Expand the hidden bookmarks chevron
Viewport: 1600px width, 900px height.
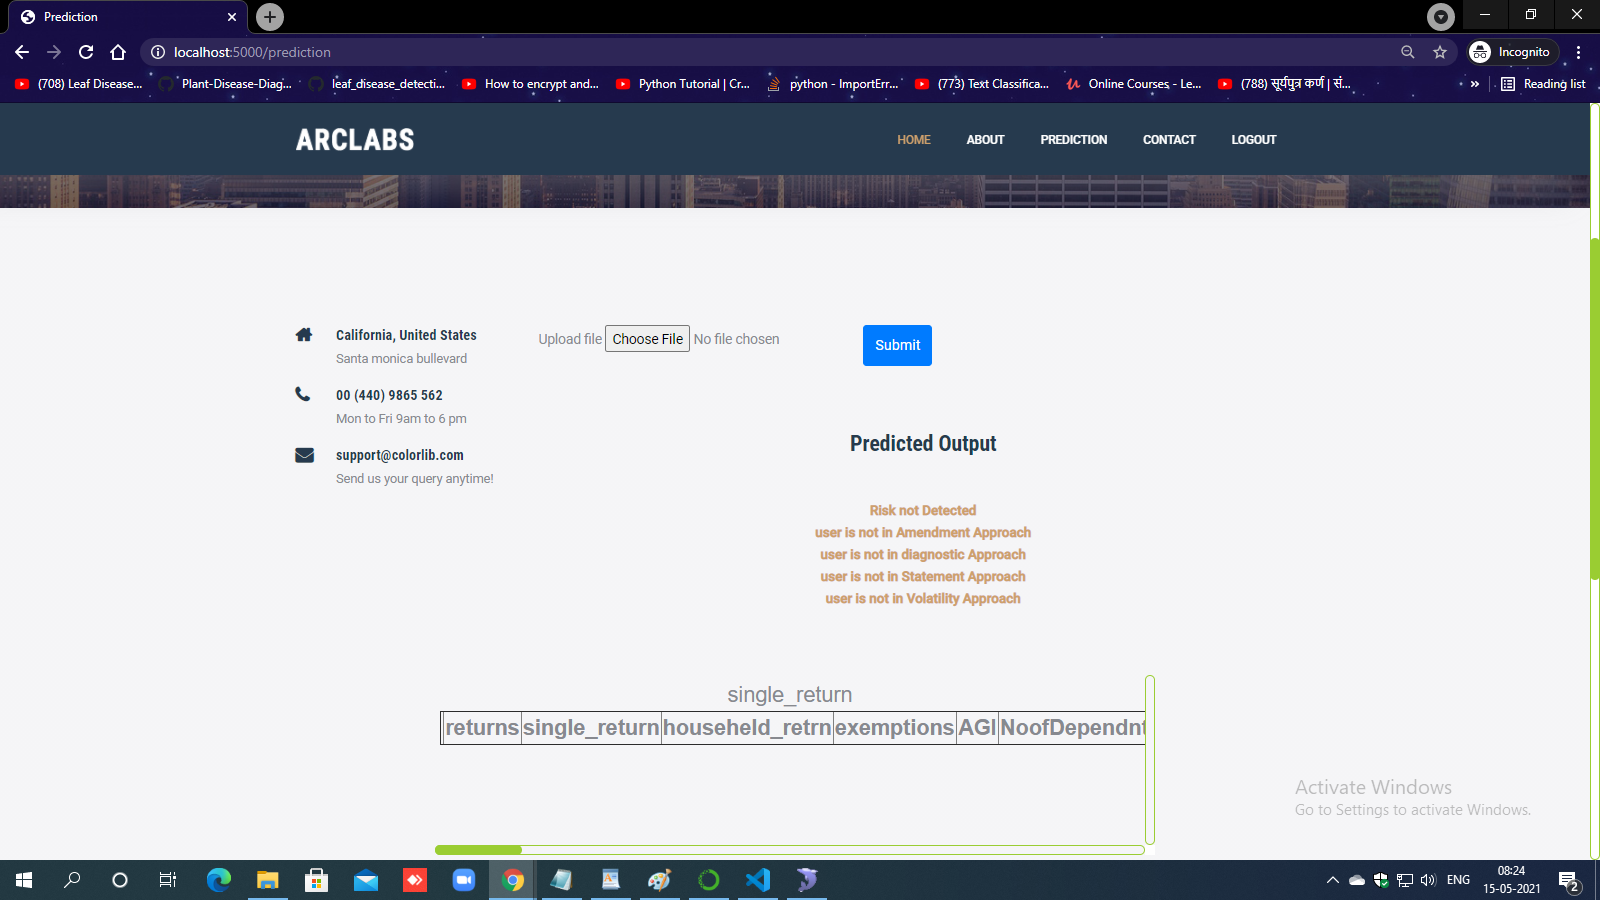tap(1474, 84)
